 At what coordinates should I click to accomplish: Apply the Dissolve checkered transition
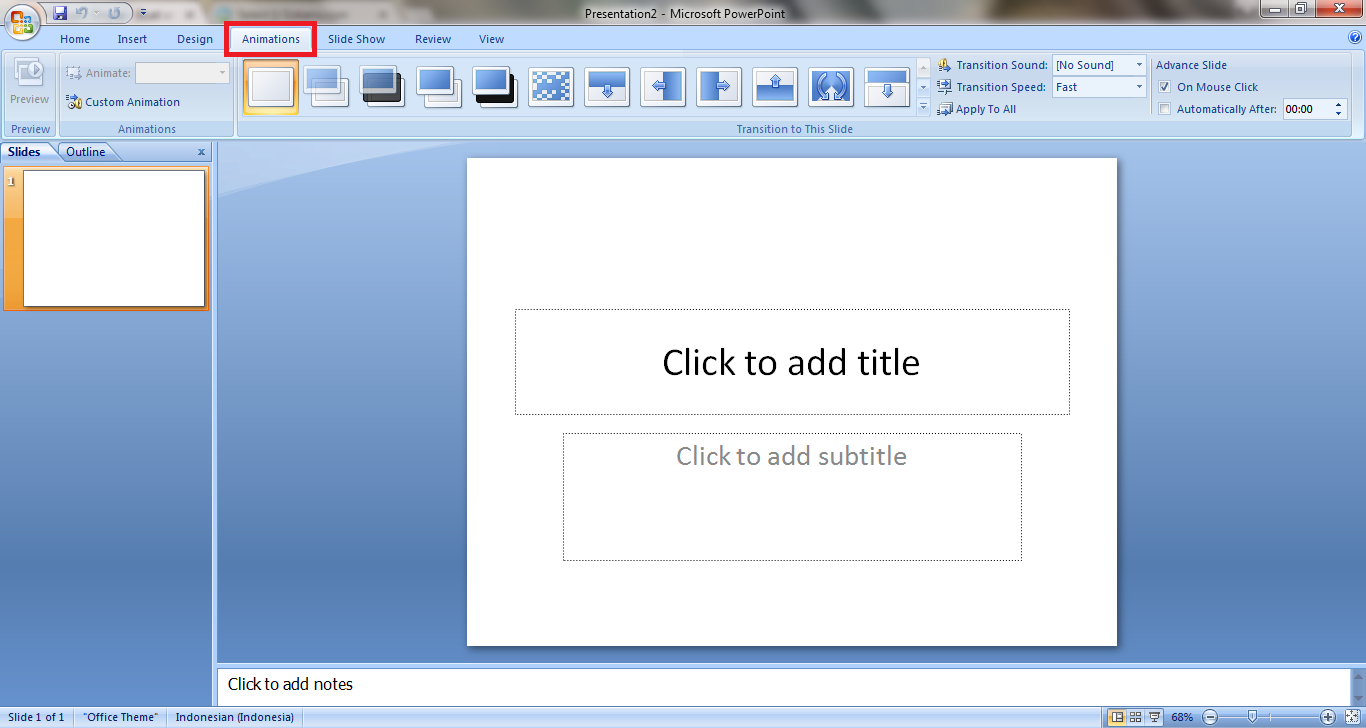click(x=551, y=87)
